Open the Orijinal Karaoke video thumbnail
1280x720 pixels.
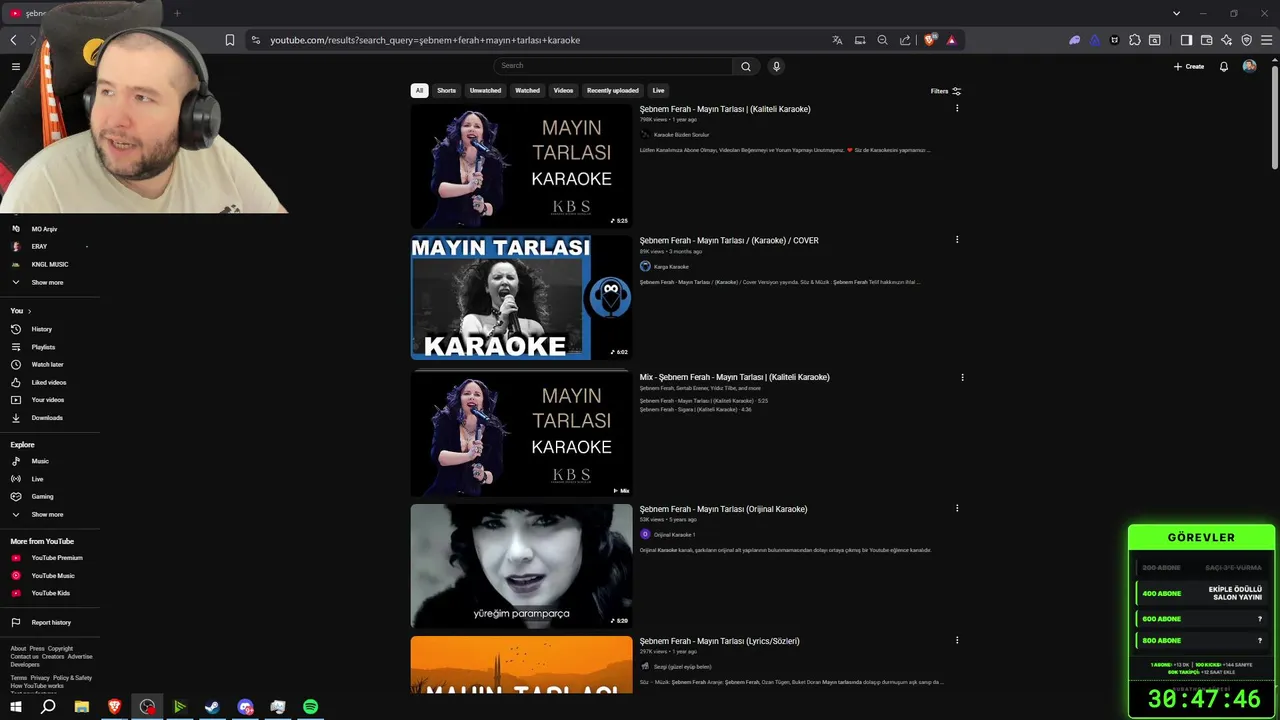point(521,566)
